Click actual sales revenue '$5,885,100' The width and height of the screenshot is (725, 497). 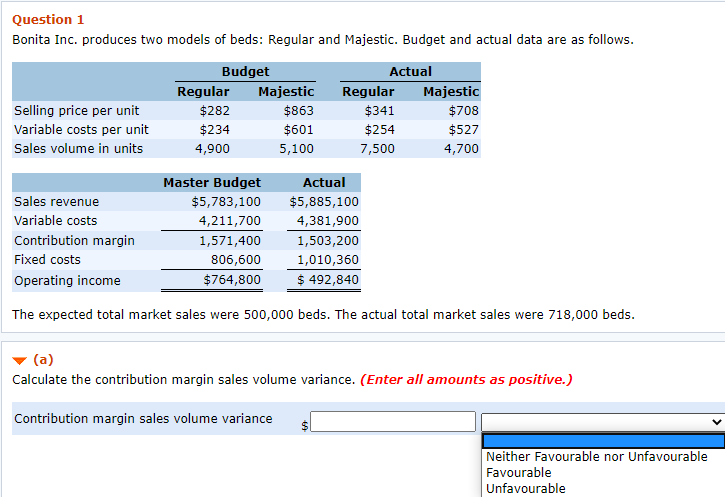[324, 202]
